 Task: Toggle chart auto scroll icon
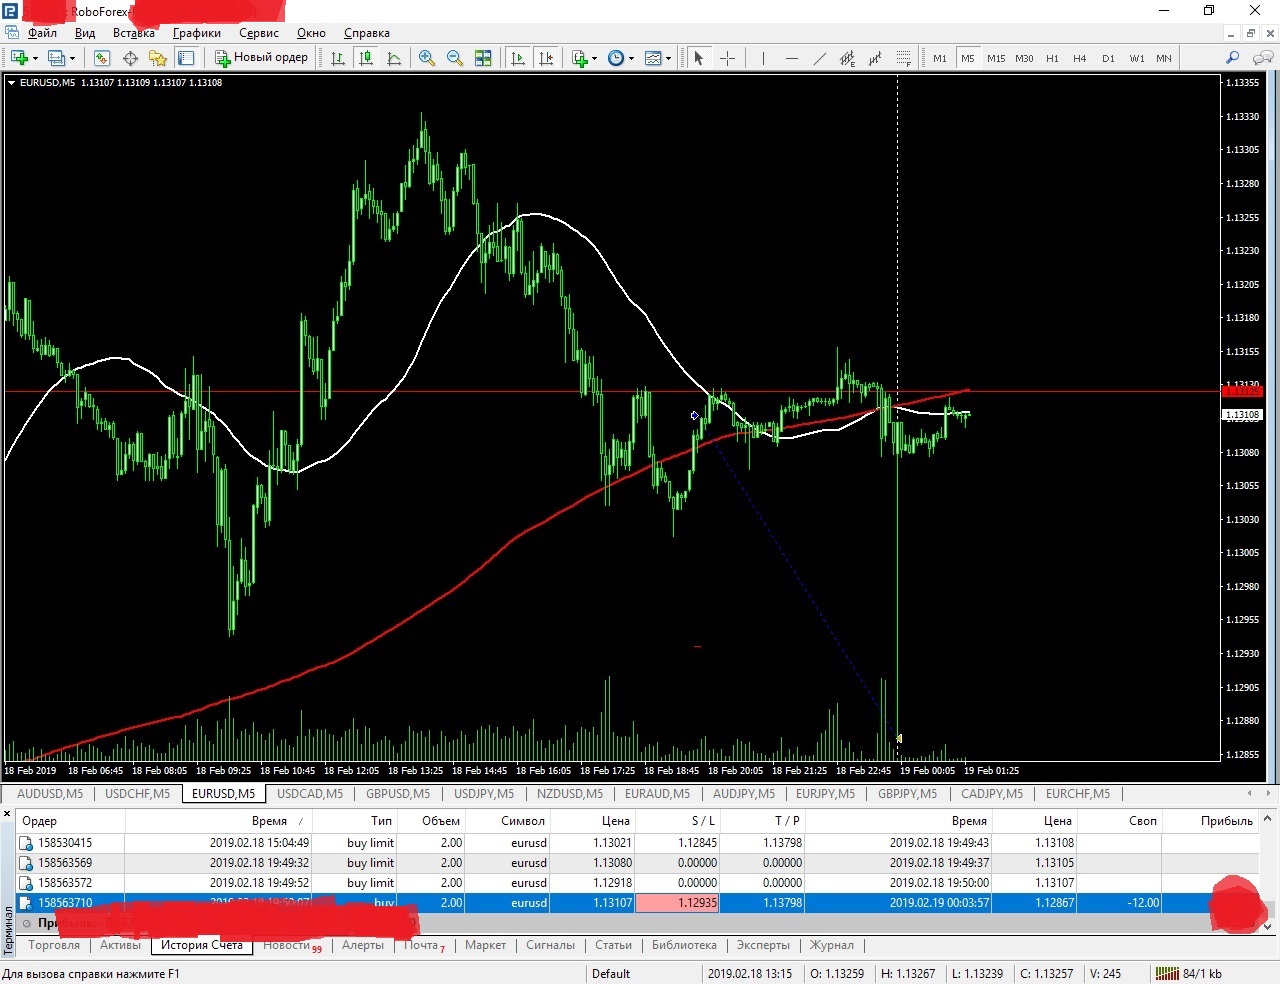coord(518,58)
